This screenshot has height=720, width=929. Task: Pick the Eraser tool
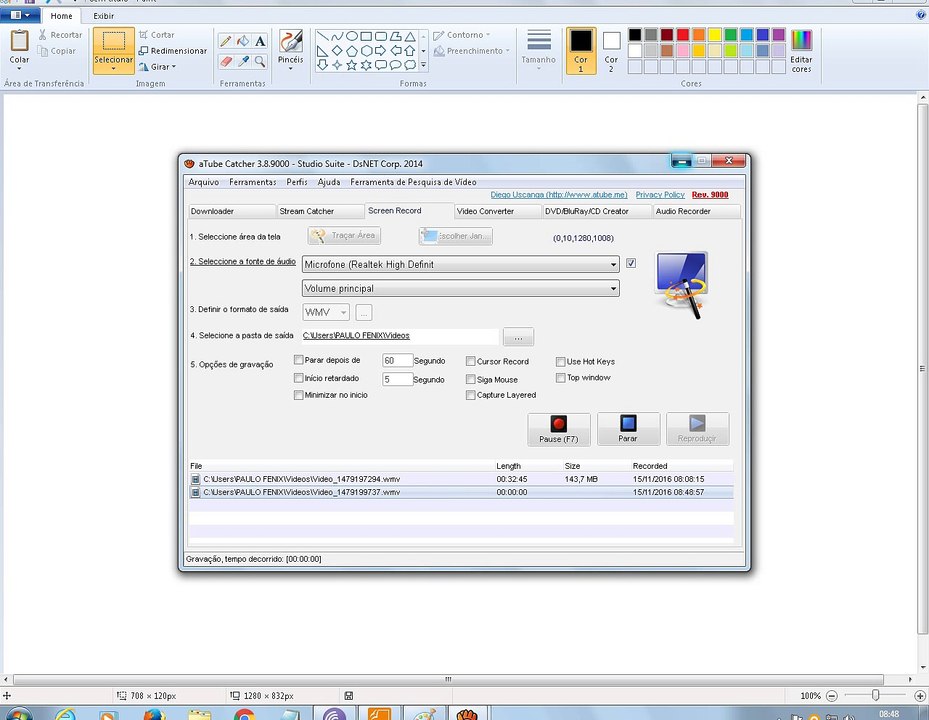click(x=226, y=61)
